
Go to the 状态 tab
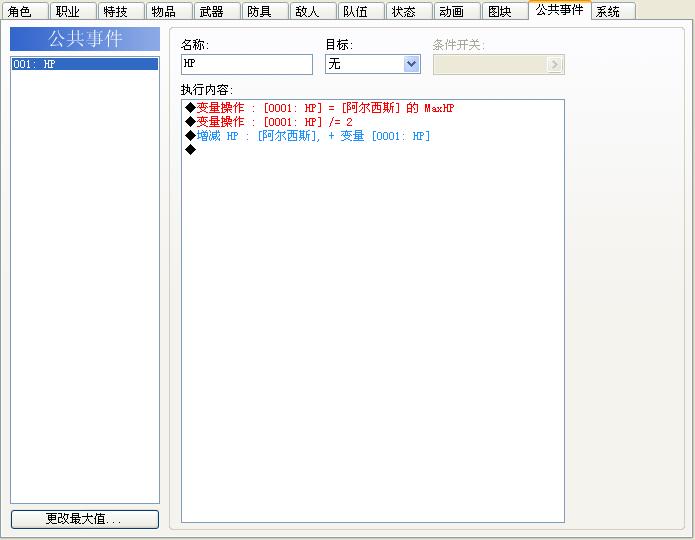pyautogui.click(x=409, y=11)
